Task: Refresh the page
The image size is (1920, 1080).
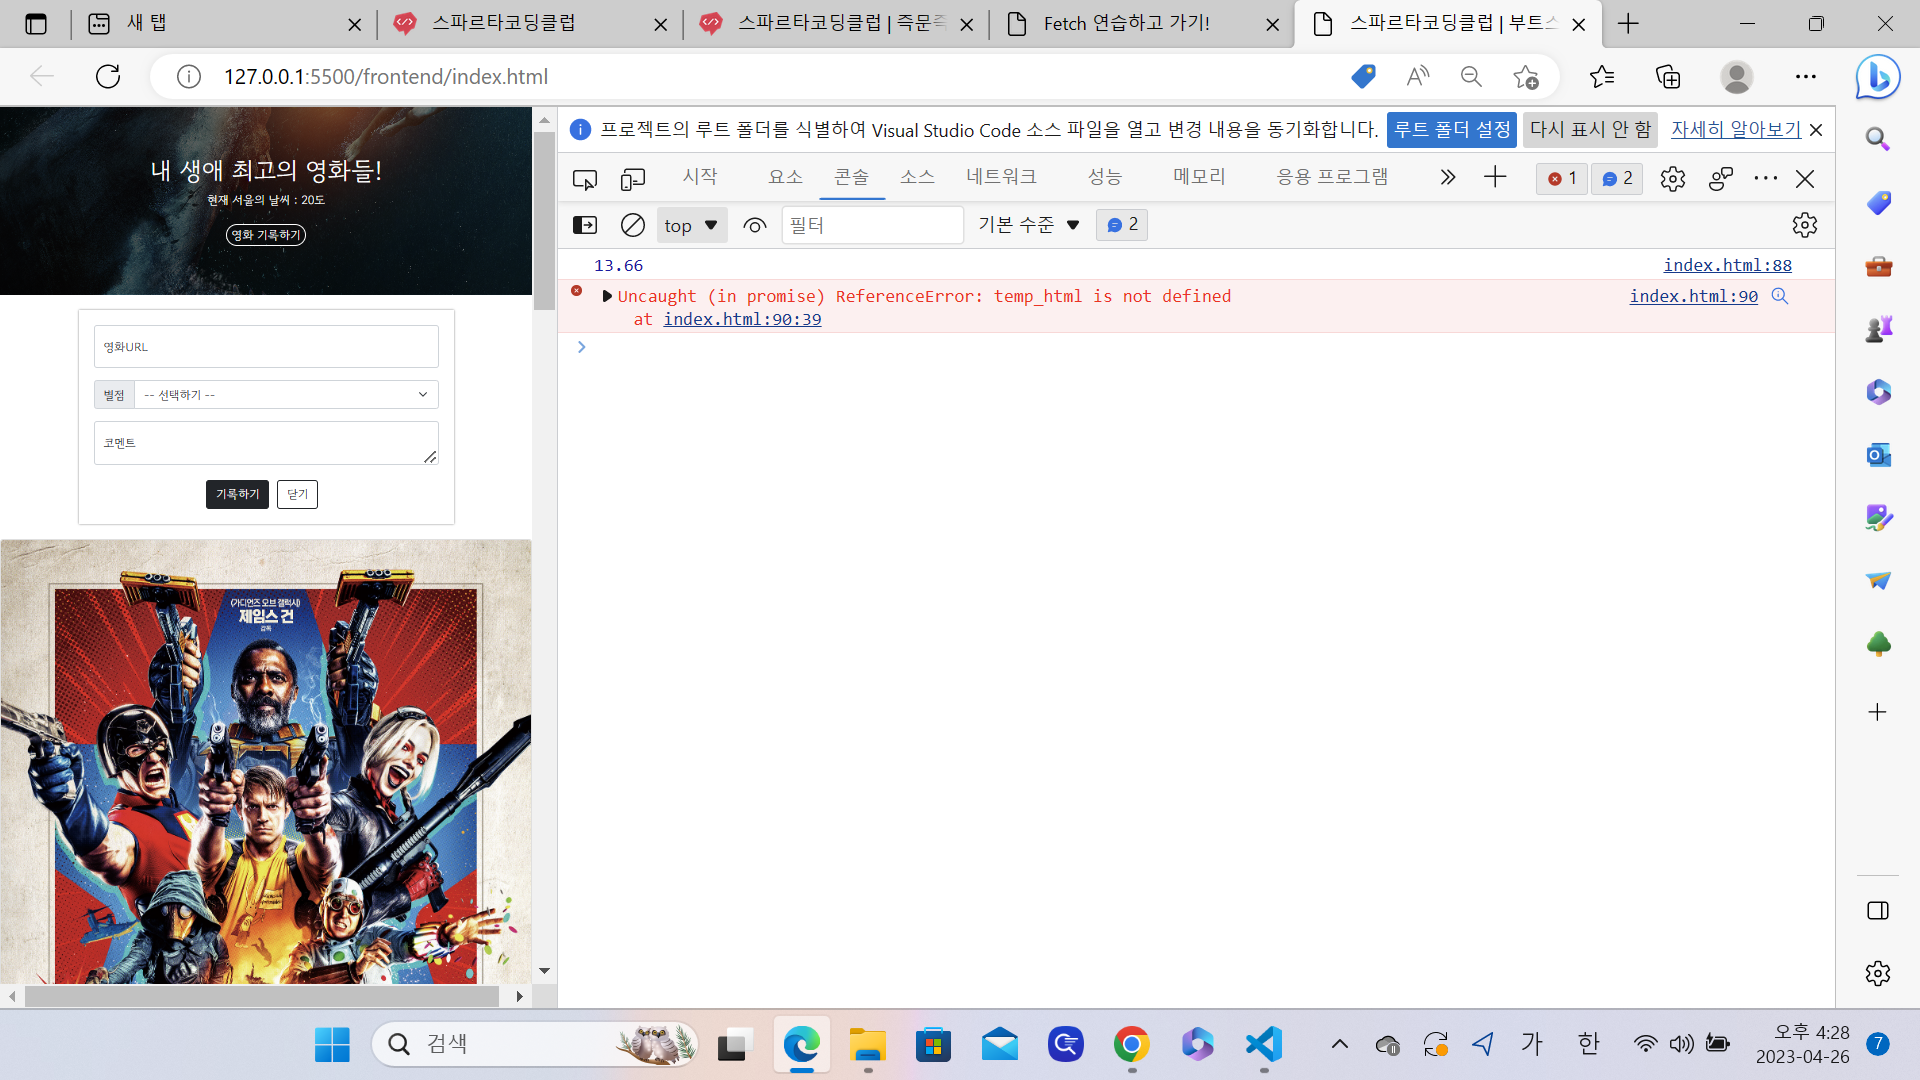Action: tap(108, 76)
